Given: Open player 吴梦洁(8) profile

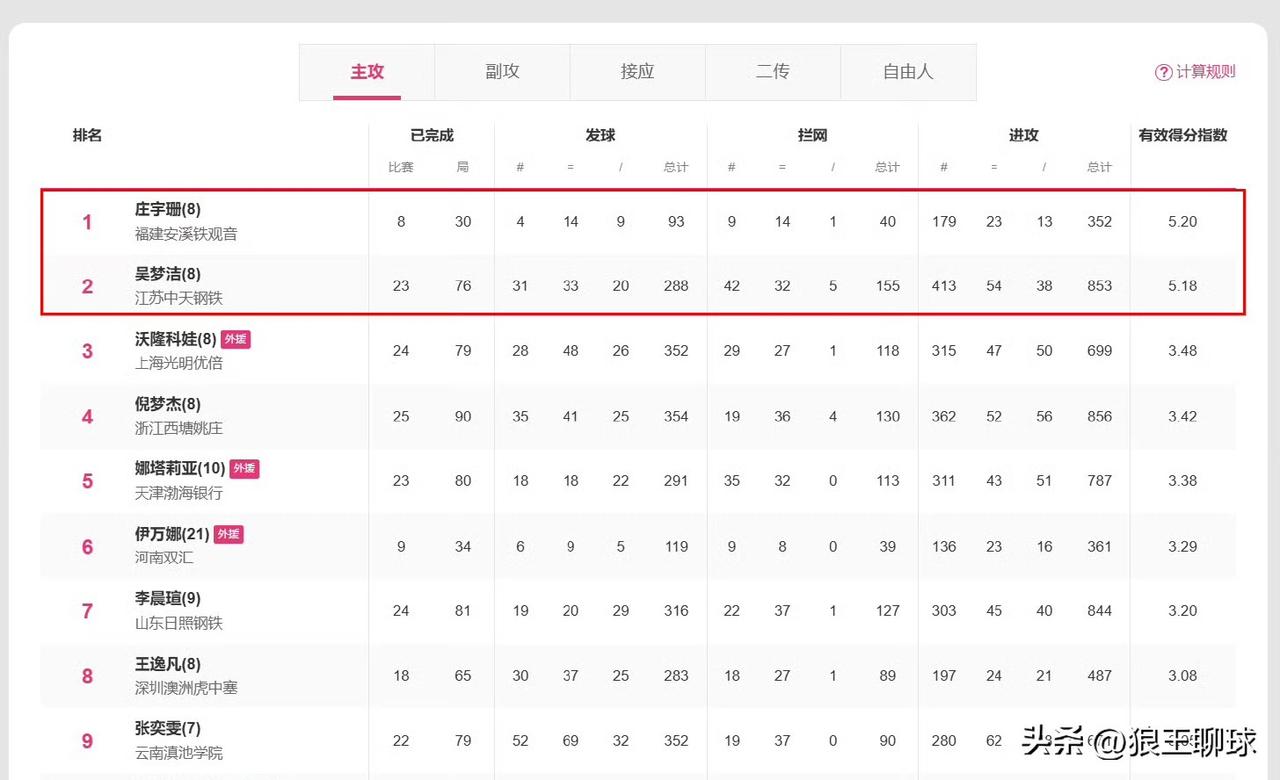Looking at the screenshot, I should point(168,274).
